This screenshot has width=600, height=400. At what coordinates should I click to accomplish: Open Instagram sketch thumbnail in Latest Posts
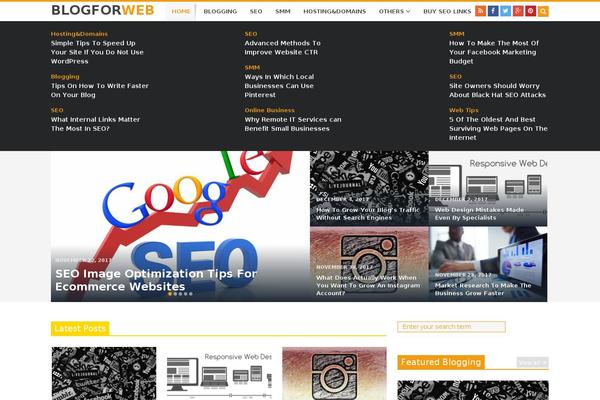point(334,374)
